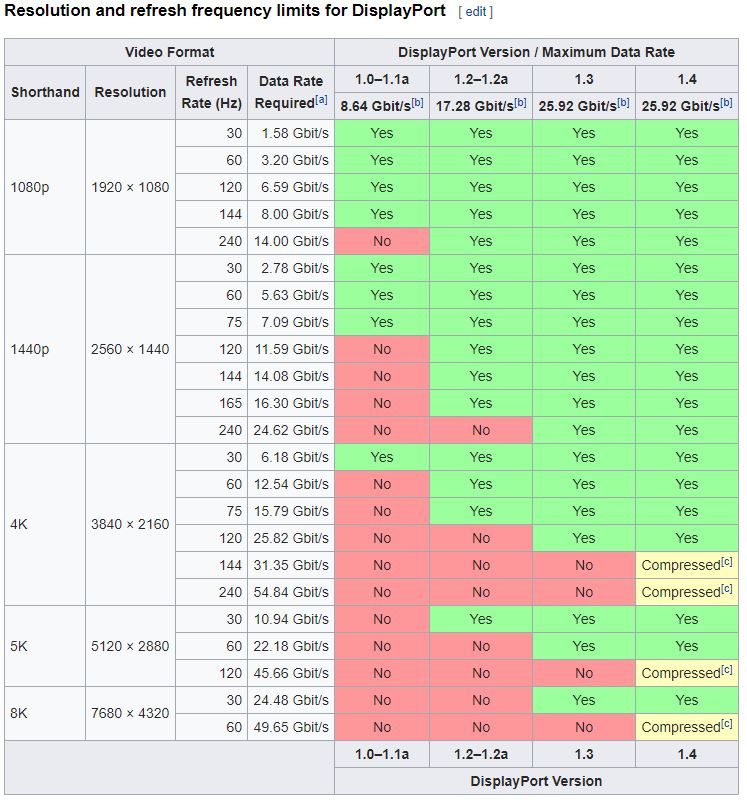Click the footer 1.4 version cell
The image size is (747, 800).
(687, 754)
